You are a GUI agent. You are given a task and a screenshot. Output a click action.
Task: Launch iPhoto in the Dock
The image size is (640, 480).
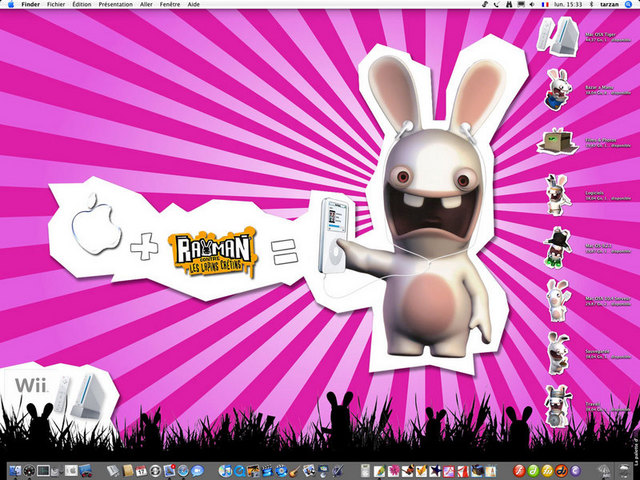coord(253,471)
